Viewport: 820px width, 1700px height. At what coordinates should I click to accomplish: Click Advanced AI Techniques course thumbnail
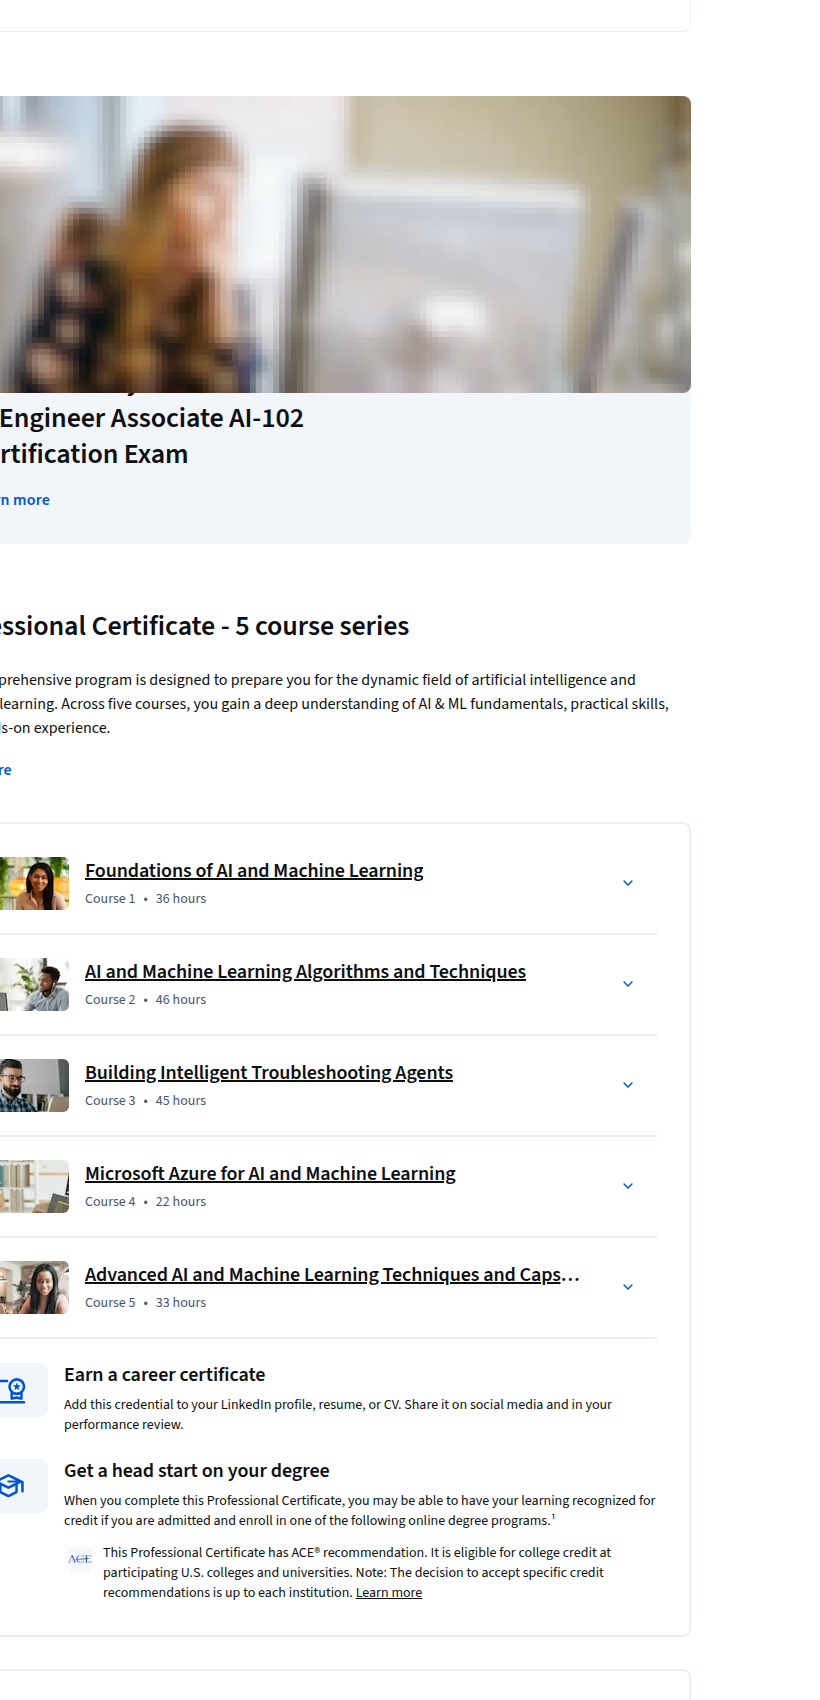34,1287
